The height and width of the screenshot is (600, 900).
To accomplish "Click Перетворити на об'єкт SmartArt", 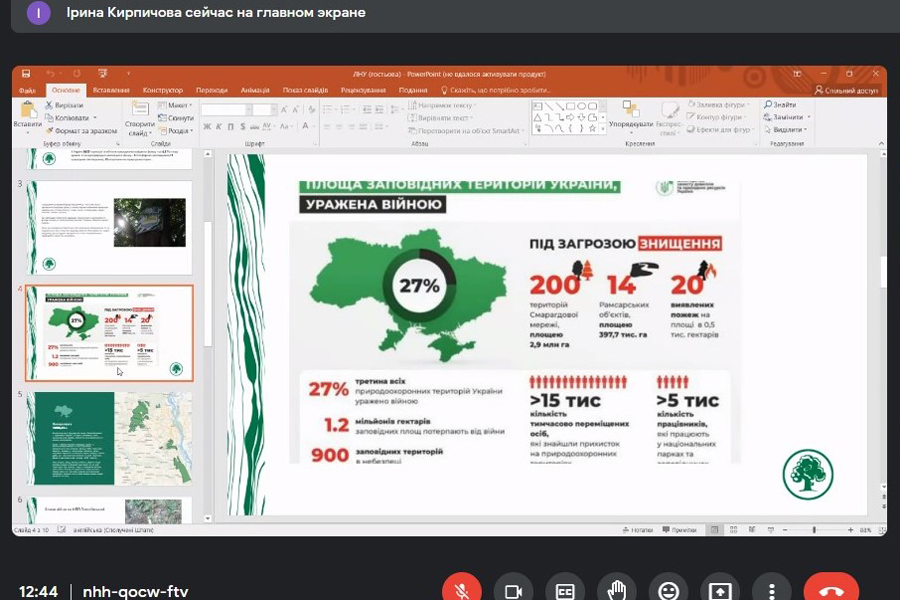I will coord(465,131).
